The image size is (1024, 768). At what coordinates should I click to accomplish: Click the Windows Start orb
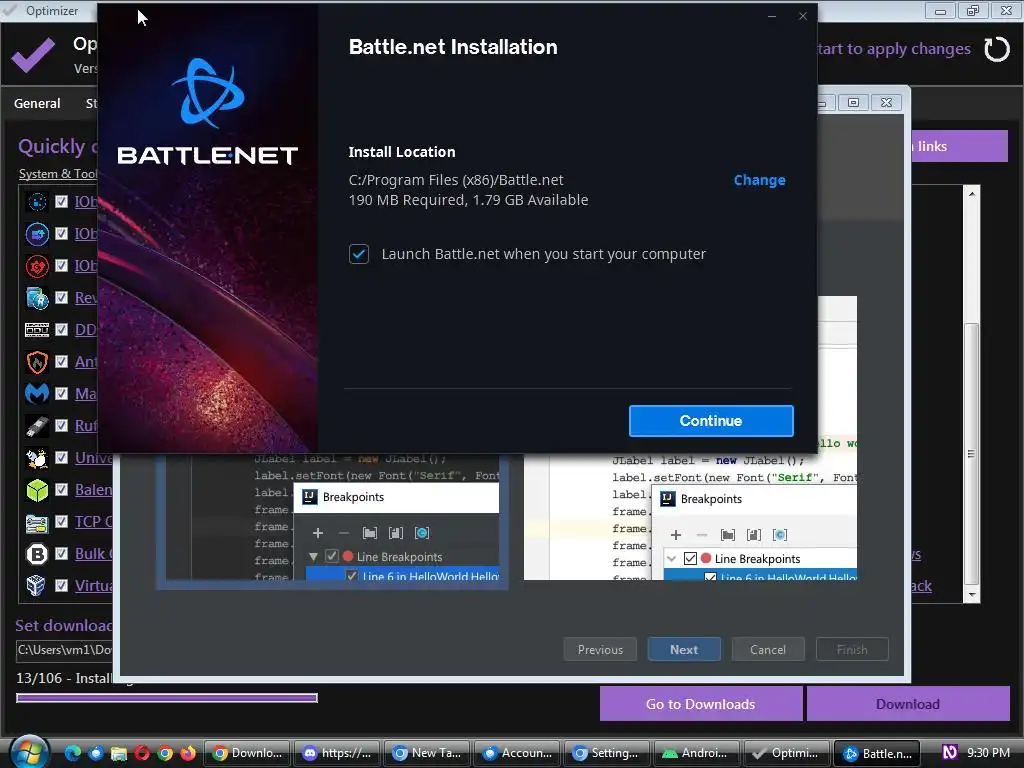pyautogui.click(x=29, y=751)
